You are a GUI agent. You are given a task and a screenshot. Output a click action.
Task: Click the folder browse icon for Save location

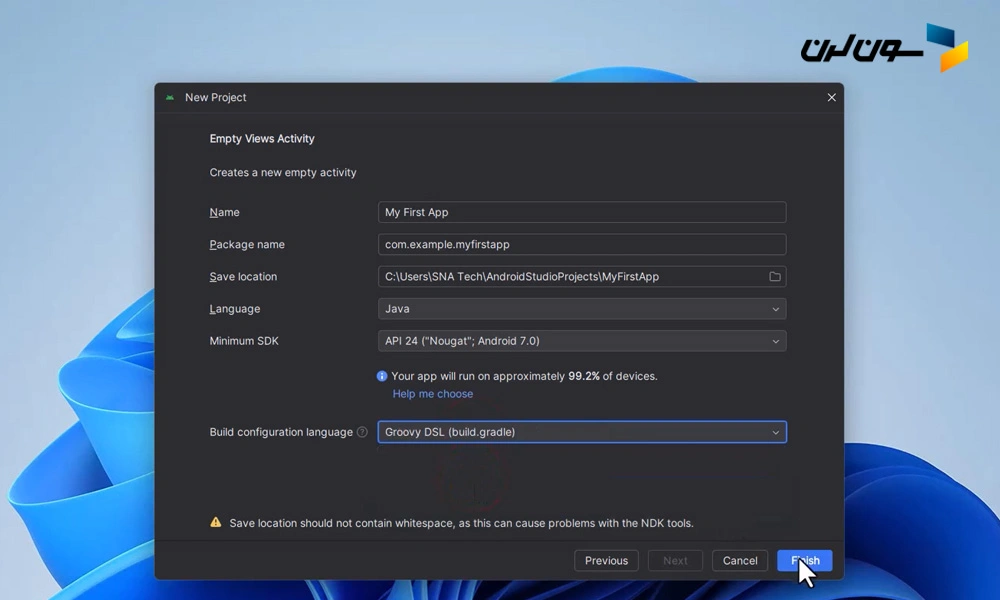pos(774,277)
